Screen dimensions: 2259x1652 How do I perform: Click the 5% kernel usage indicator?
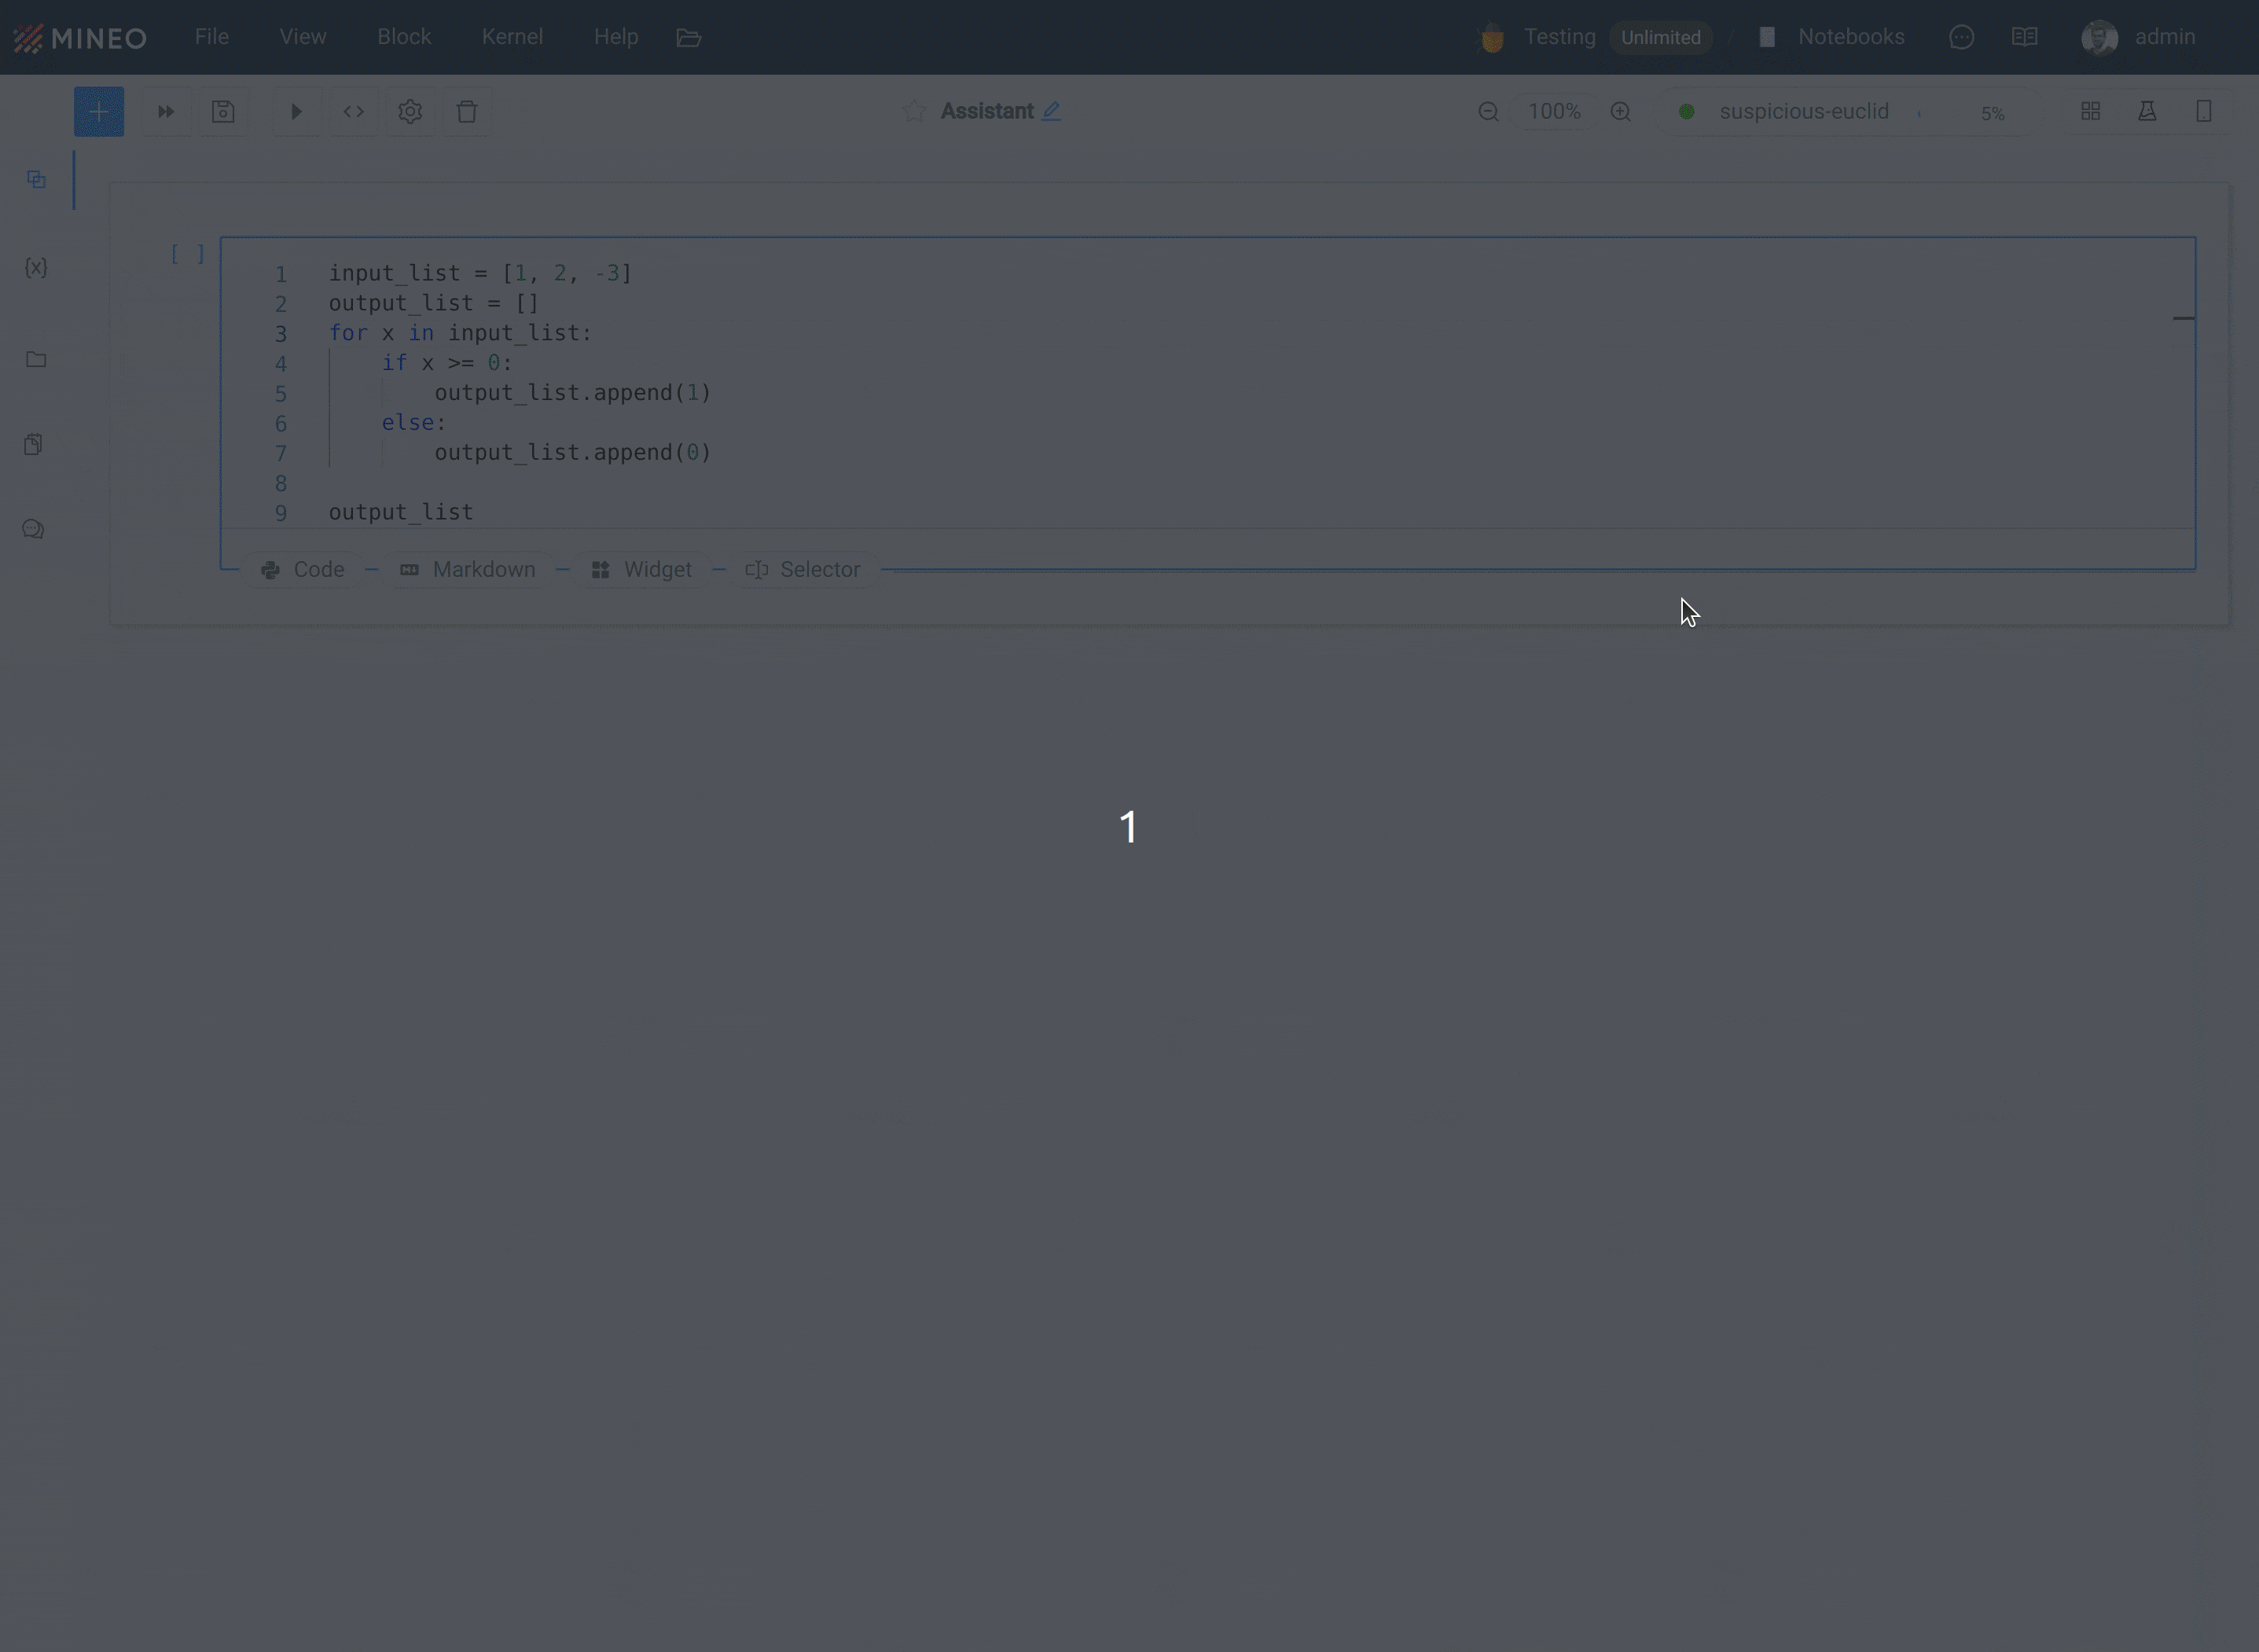click(x=1992, y=113)
